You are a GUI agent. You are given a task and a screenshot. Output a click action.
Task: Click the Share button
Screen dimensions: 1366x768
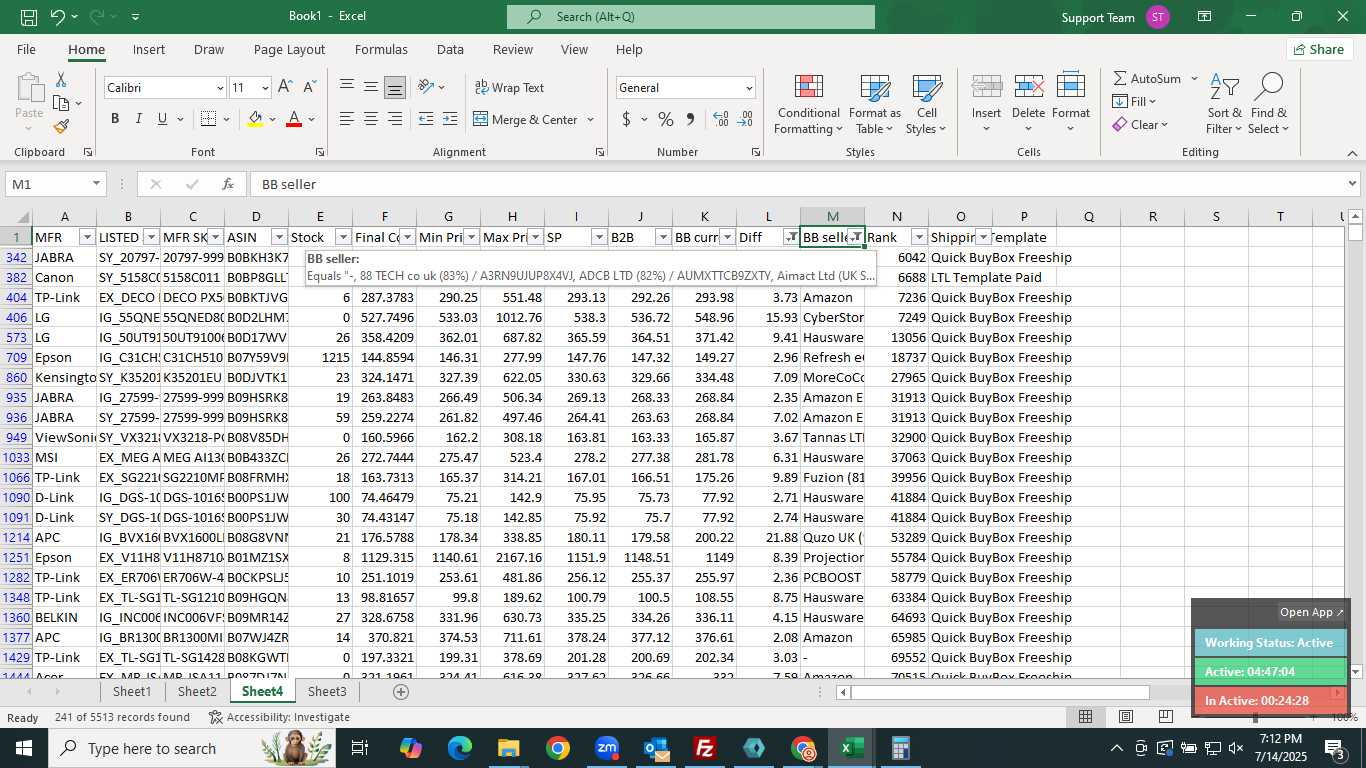point(1319,49)
